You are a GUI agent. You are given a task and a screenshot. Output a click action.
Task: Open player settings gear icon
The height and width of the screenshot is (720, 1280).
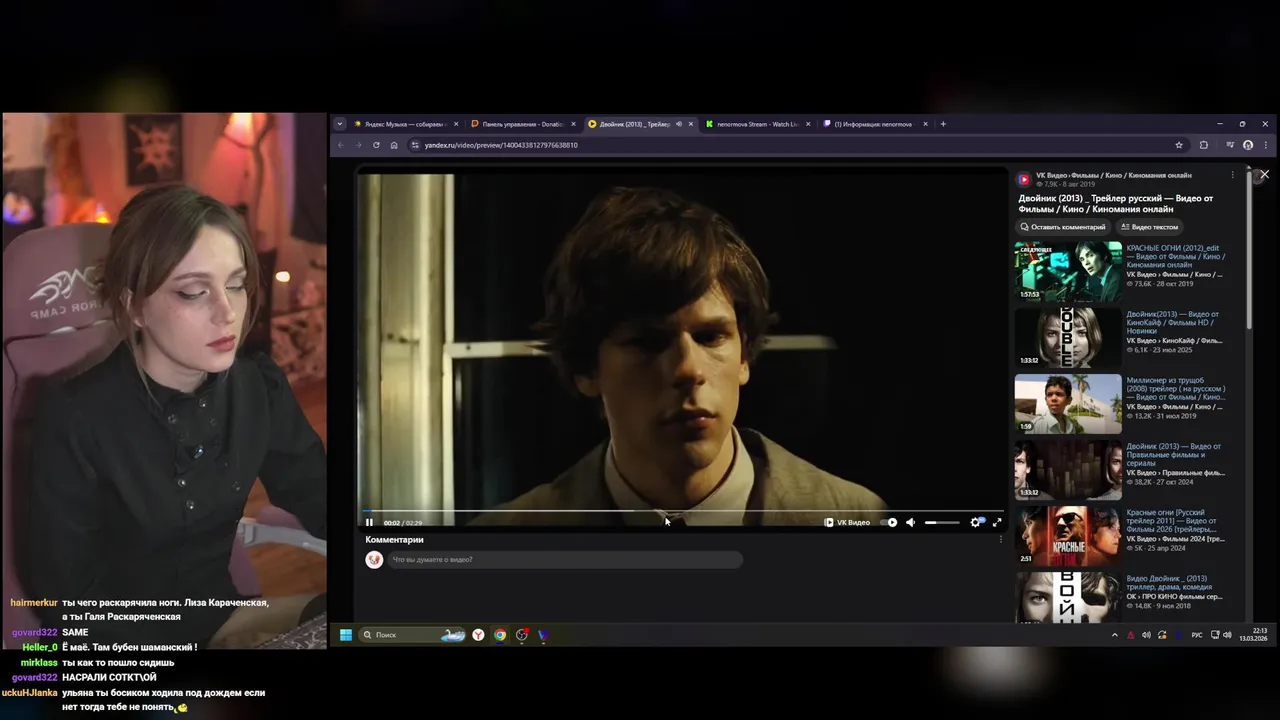tap(976, 522)
